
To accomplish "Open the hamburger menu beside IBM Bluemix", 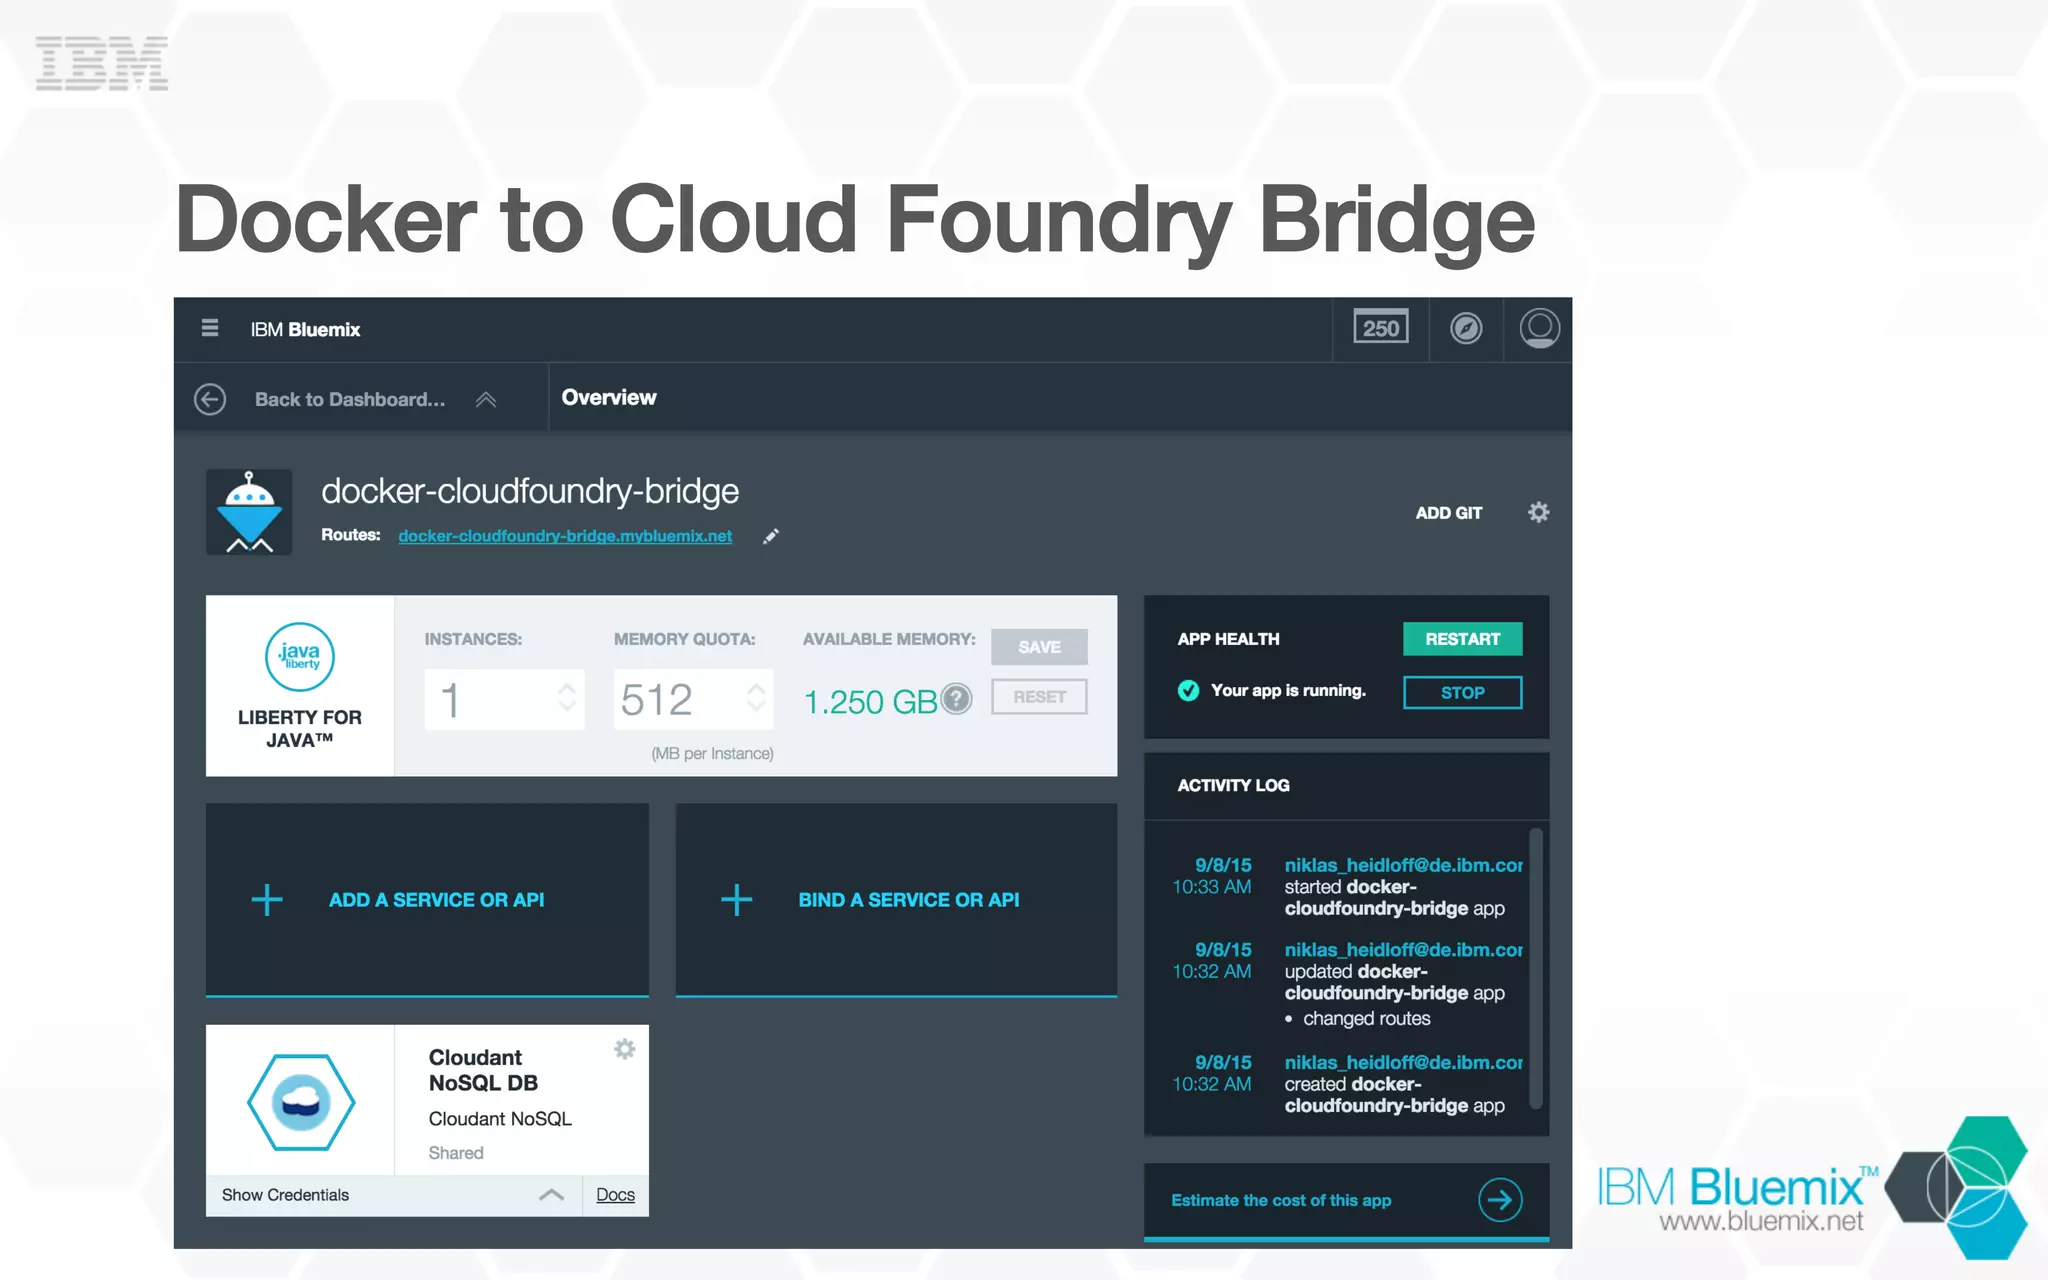I will (x=209, y=328).
